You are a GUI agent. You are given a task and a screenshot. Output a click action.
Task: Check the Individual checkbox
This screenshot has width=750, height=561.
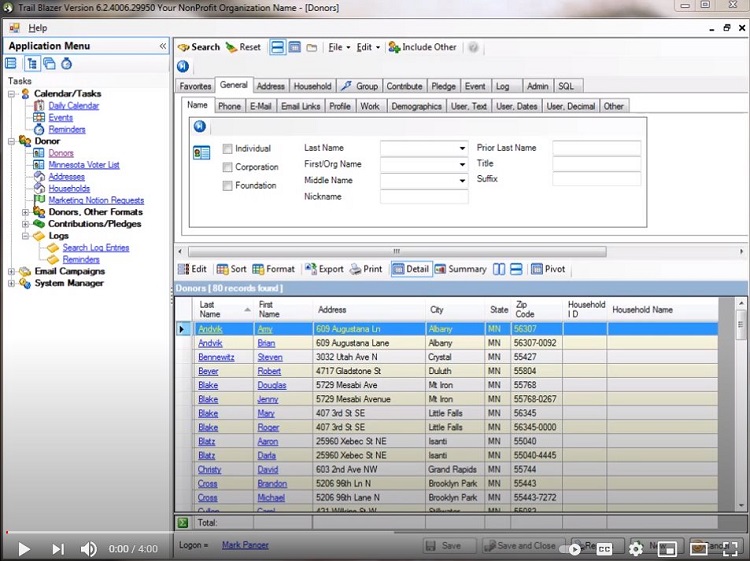pyautogui.click(x=228, y=149)
